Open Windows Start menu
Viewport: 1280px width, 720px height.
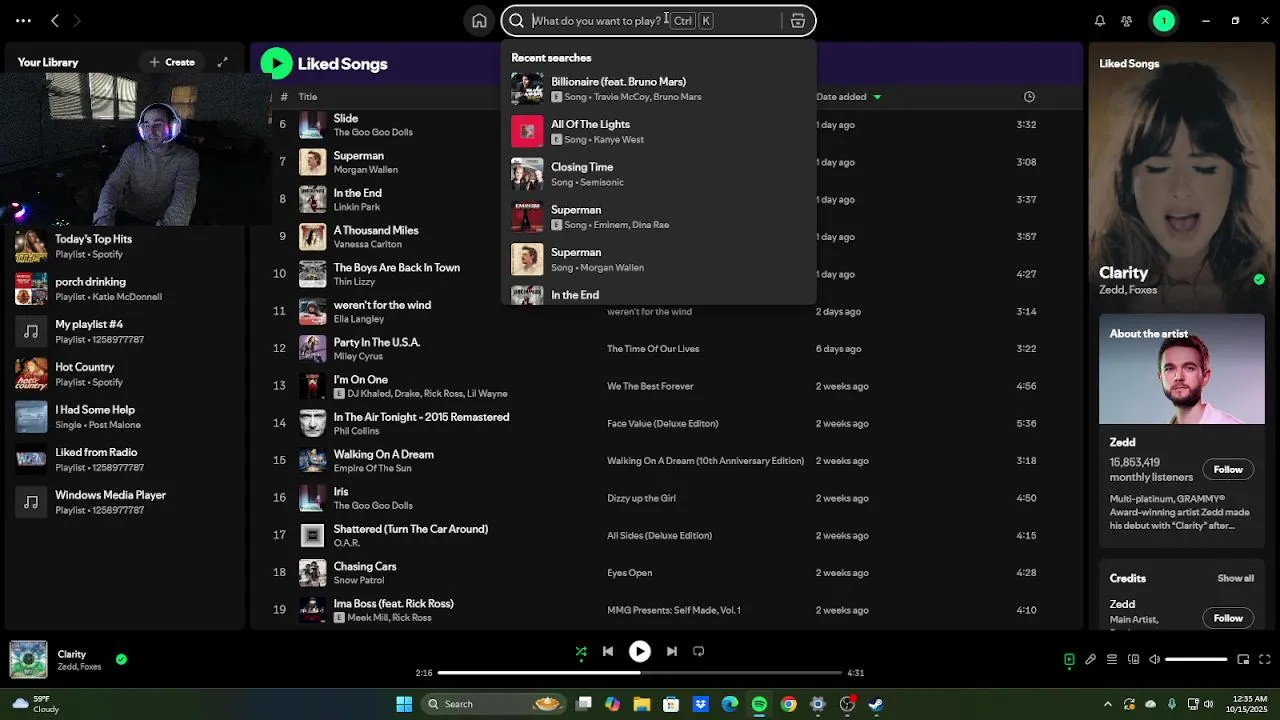[x=404, y=704]
